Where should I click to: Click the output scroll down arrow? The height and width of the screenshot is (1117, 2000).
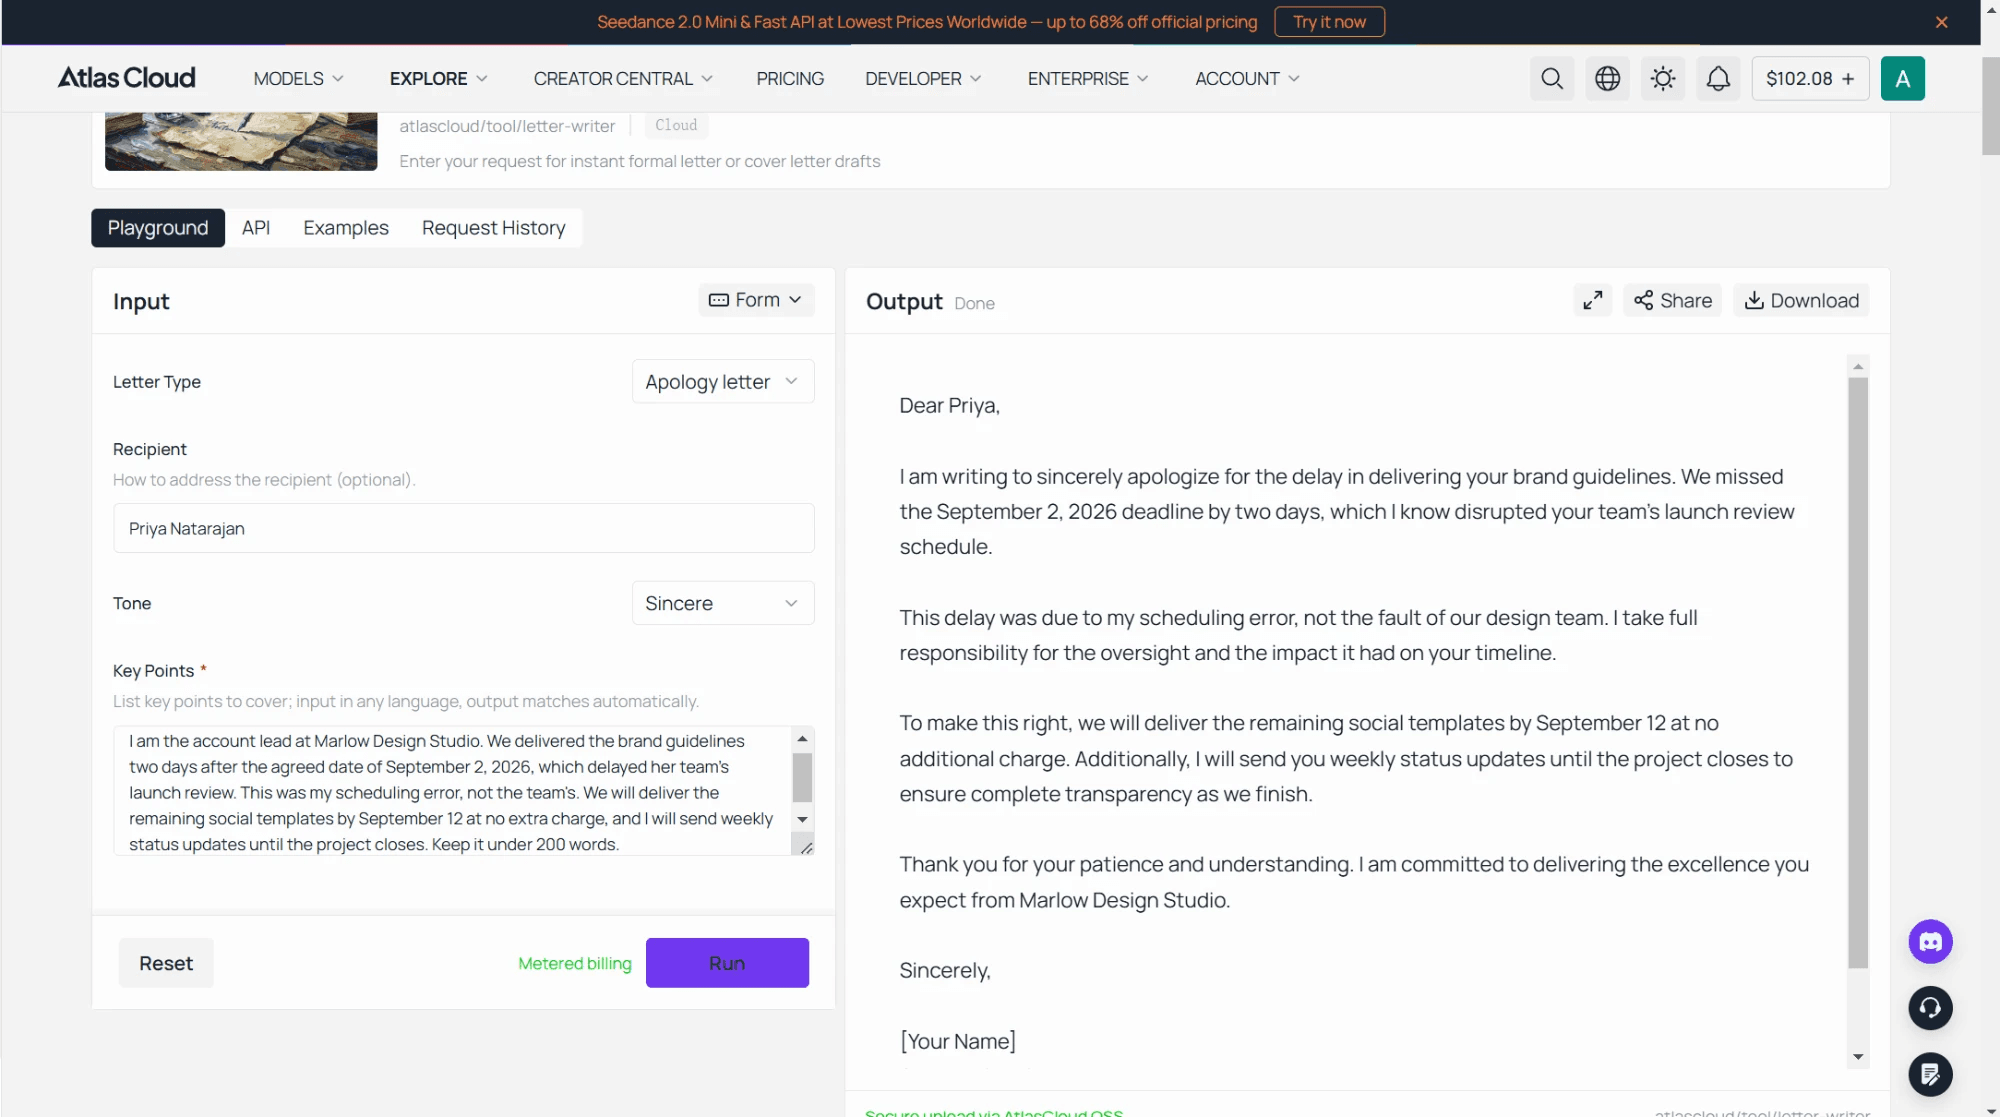click(x=1858, y=1057)
